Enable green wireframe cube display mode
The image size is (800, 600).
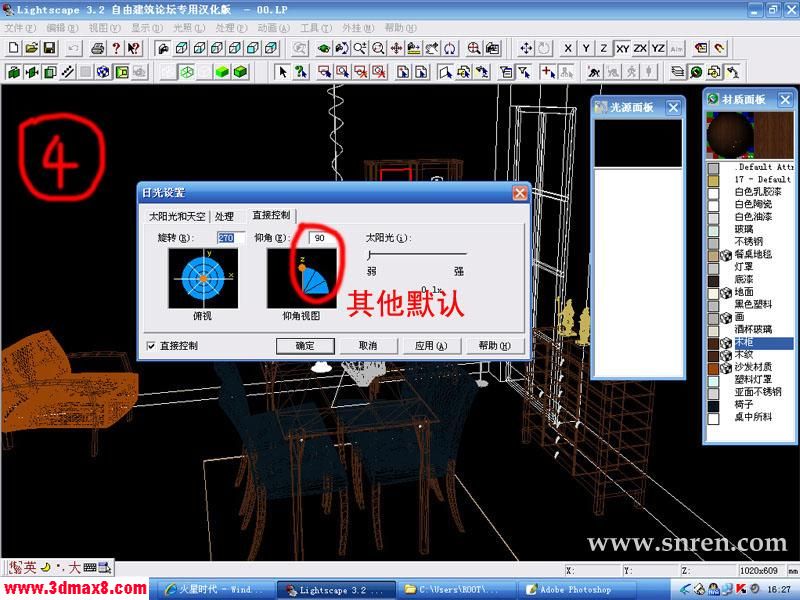click(187, 72)
